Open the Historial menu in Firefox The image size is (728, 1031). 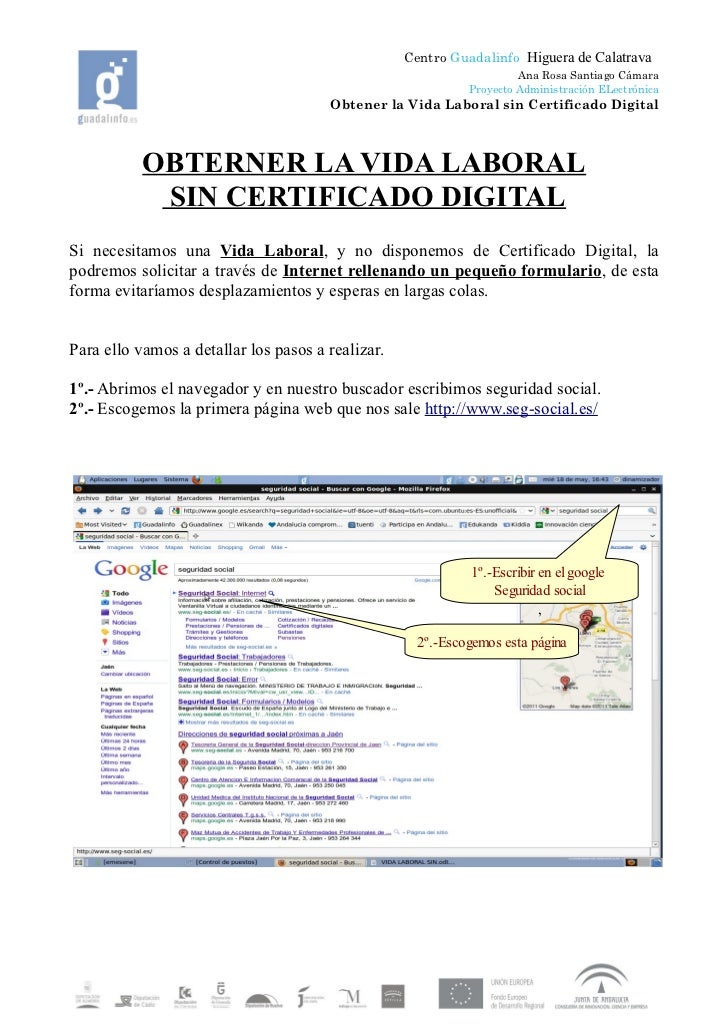tap(158, 498)
